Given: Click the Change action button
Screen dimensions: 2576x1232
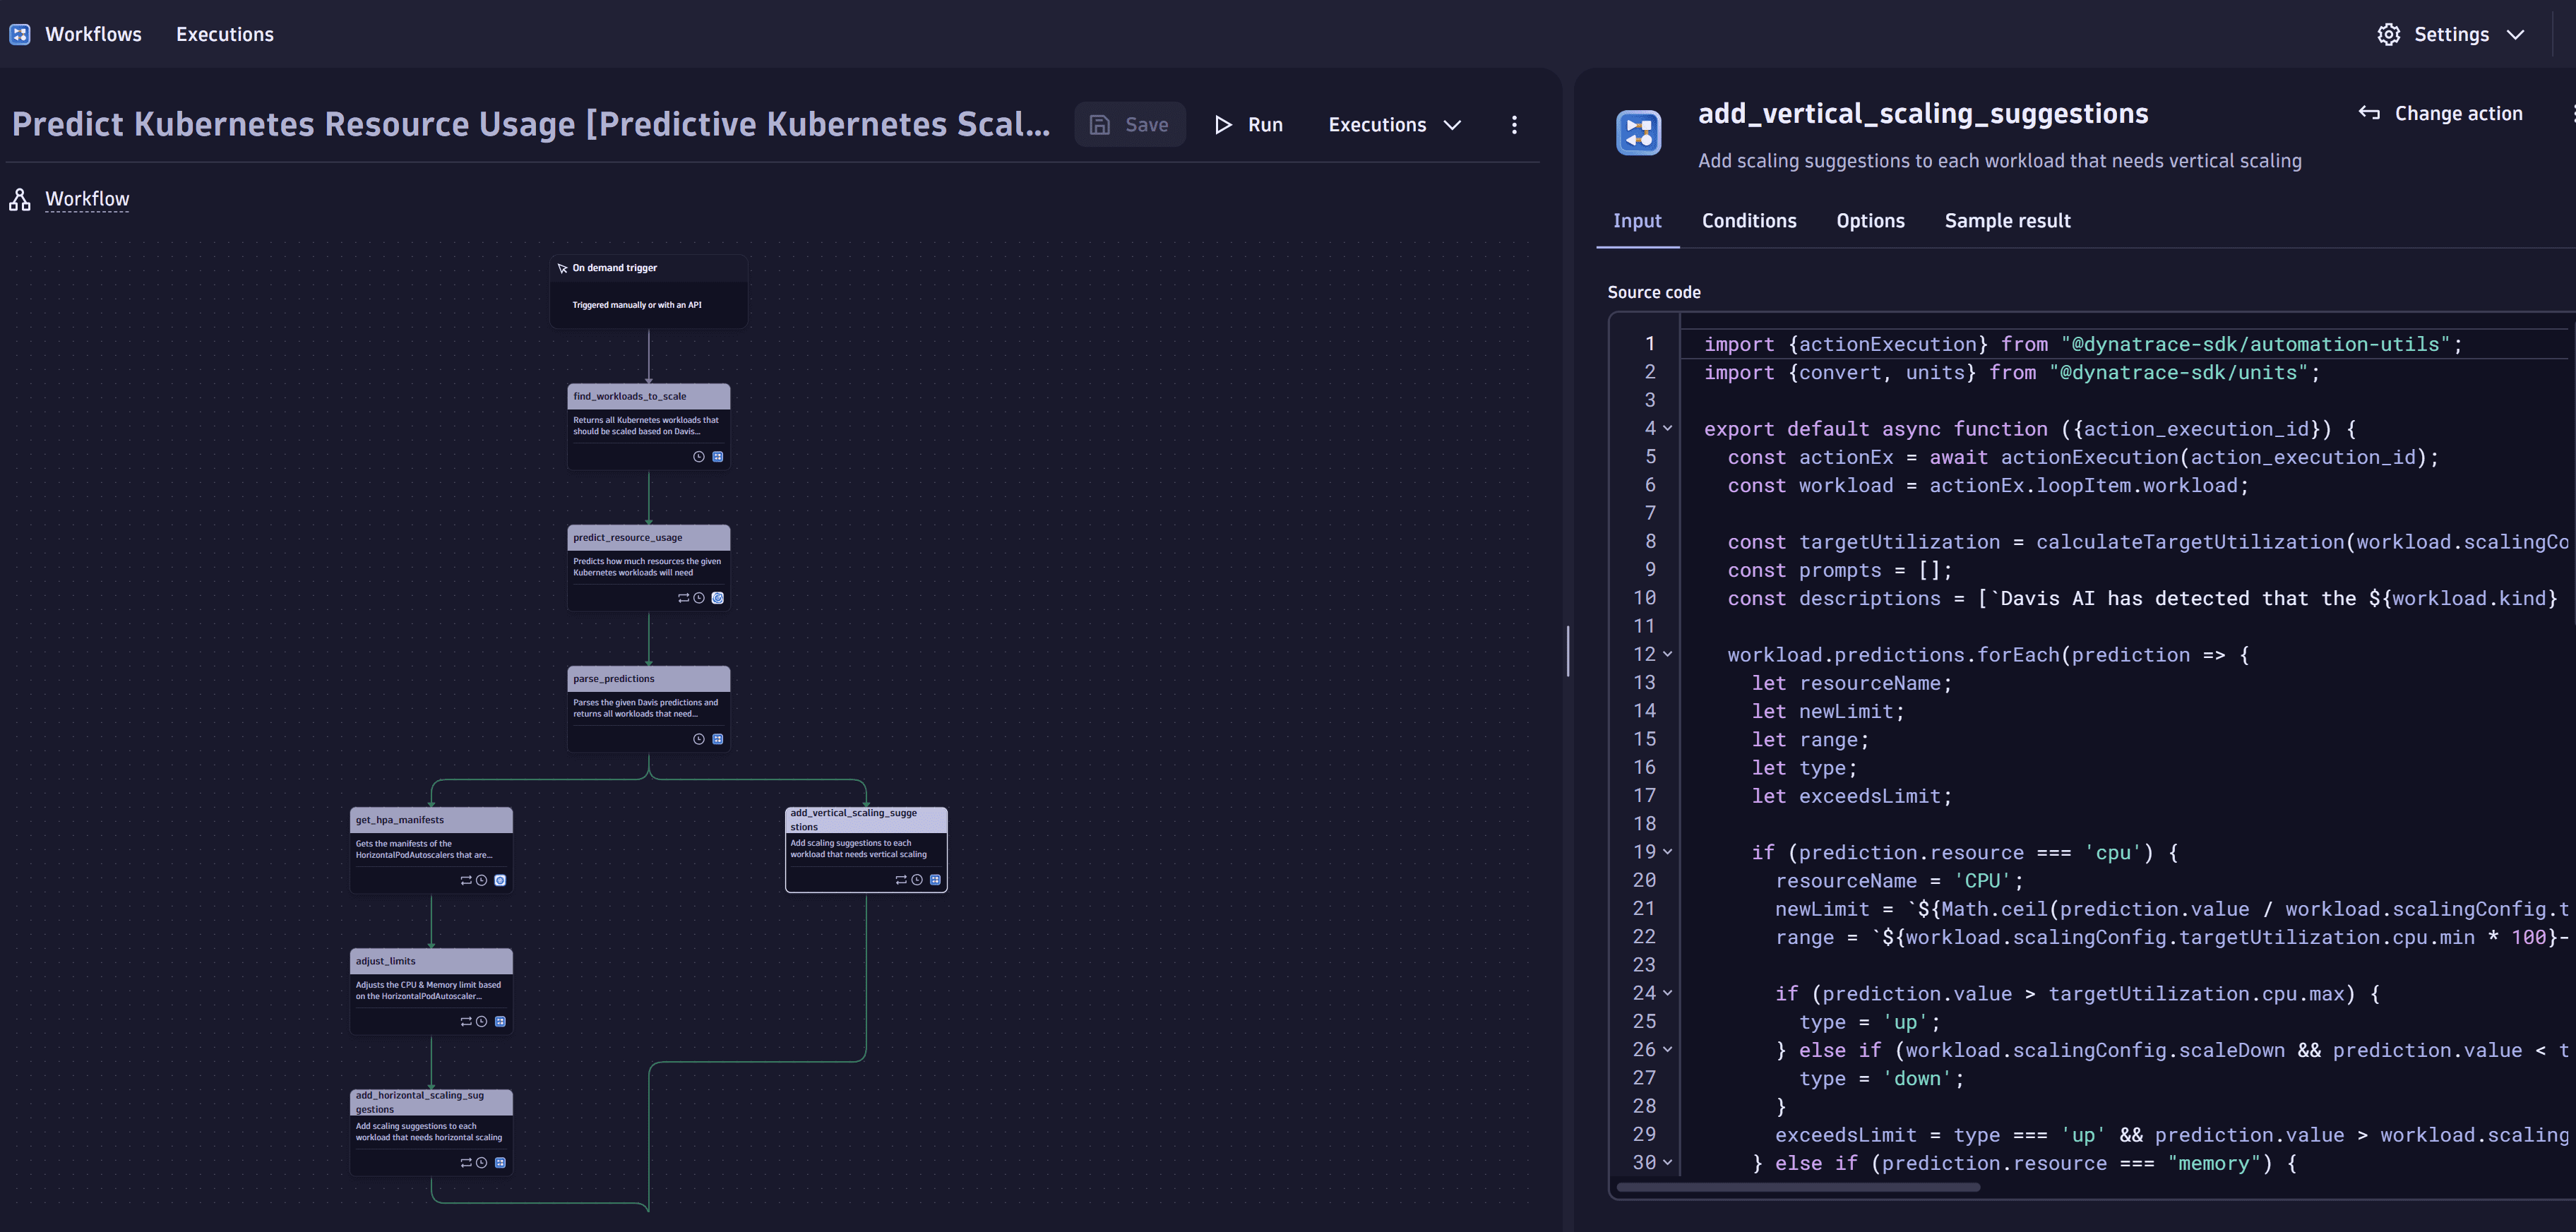Looking at the screenshot, I should (2440, 113).
